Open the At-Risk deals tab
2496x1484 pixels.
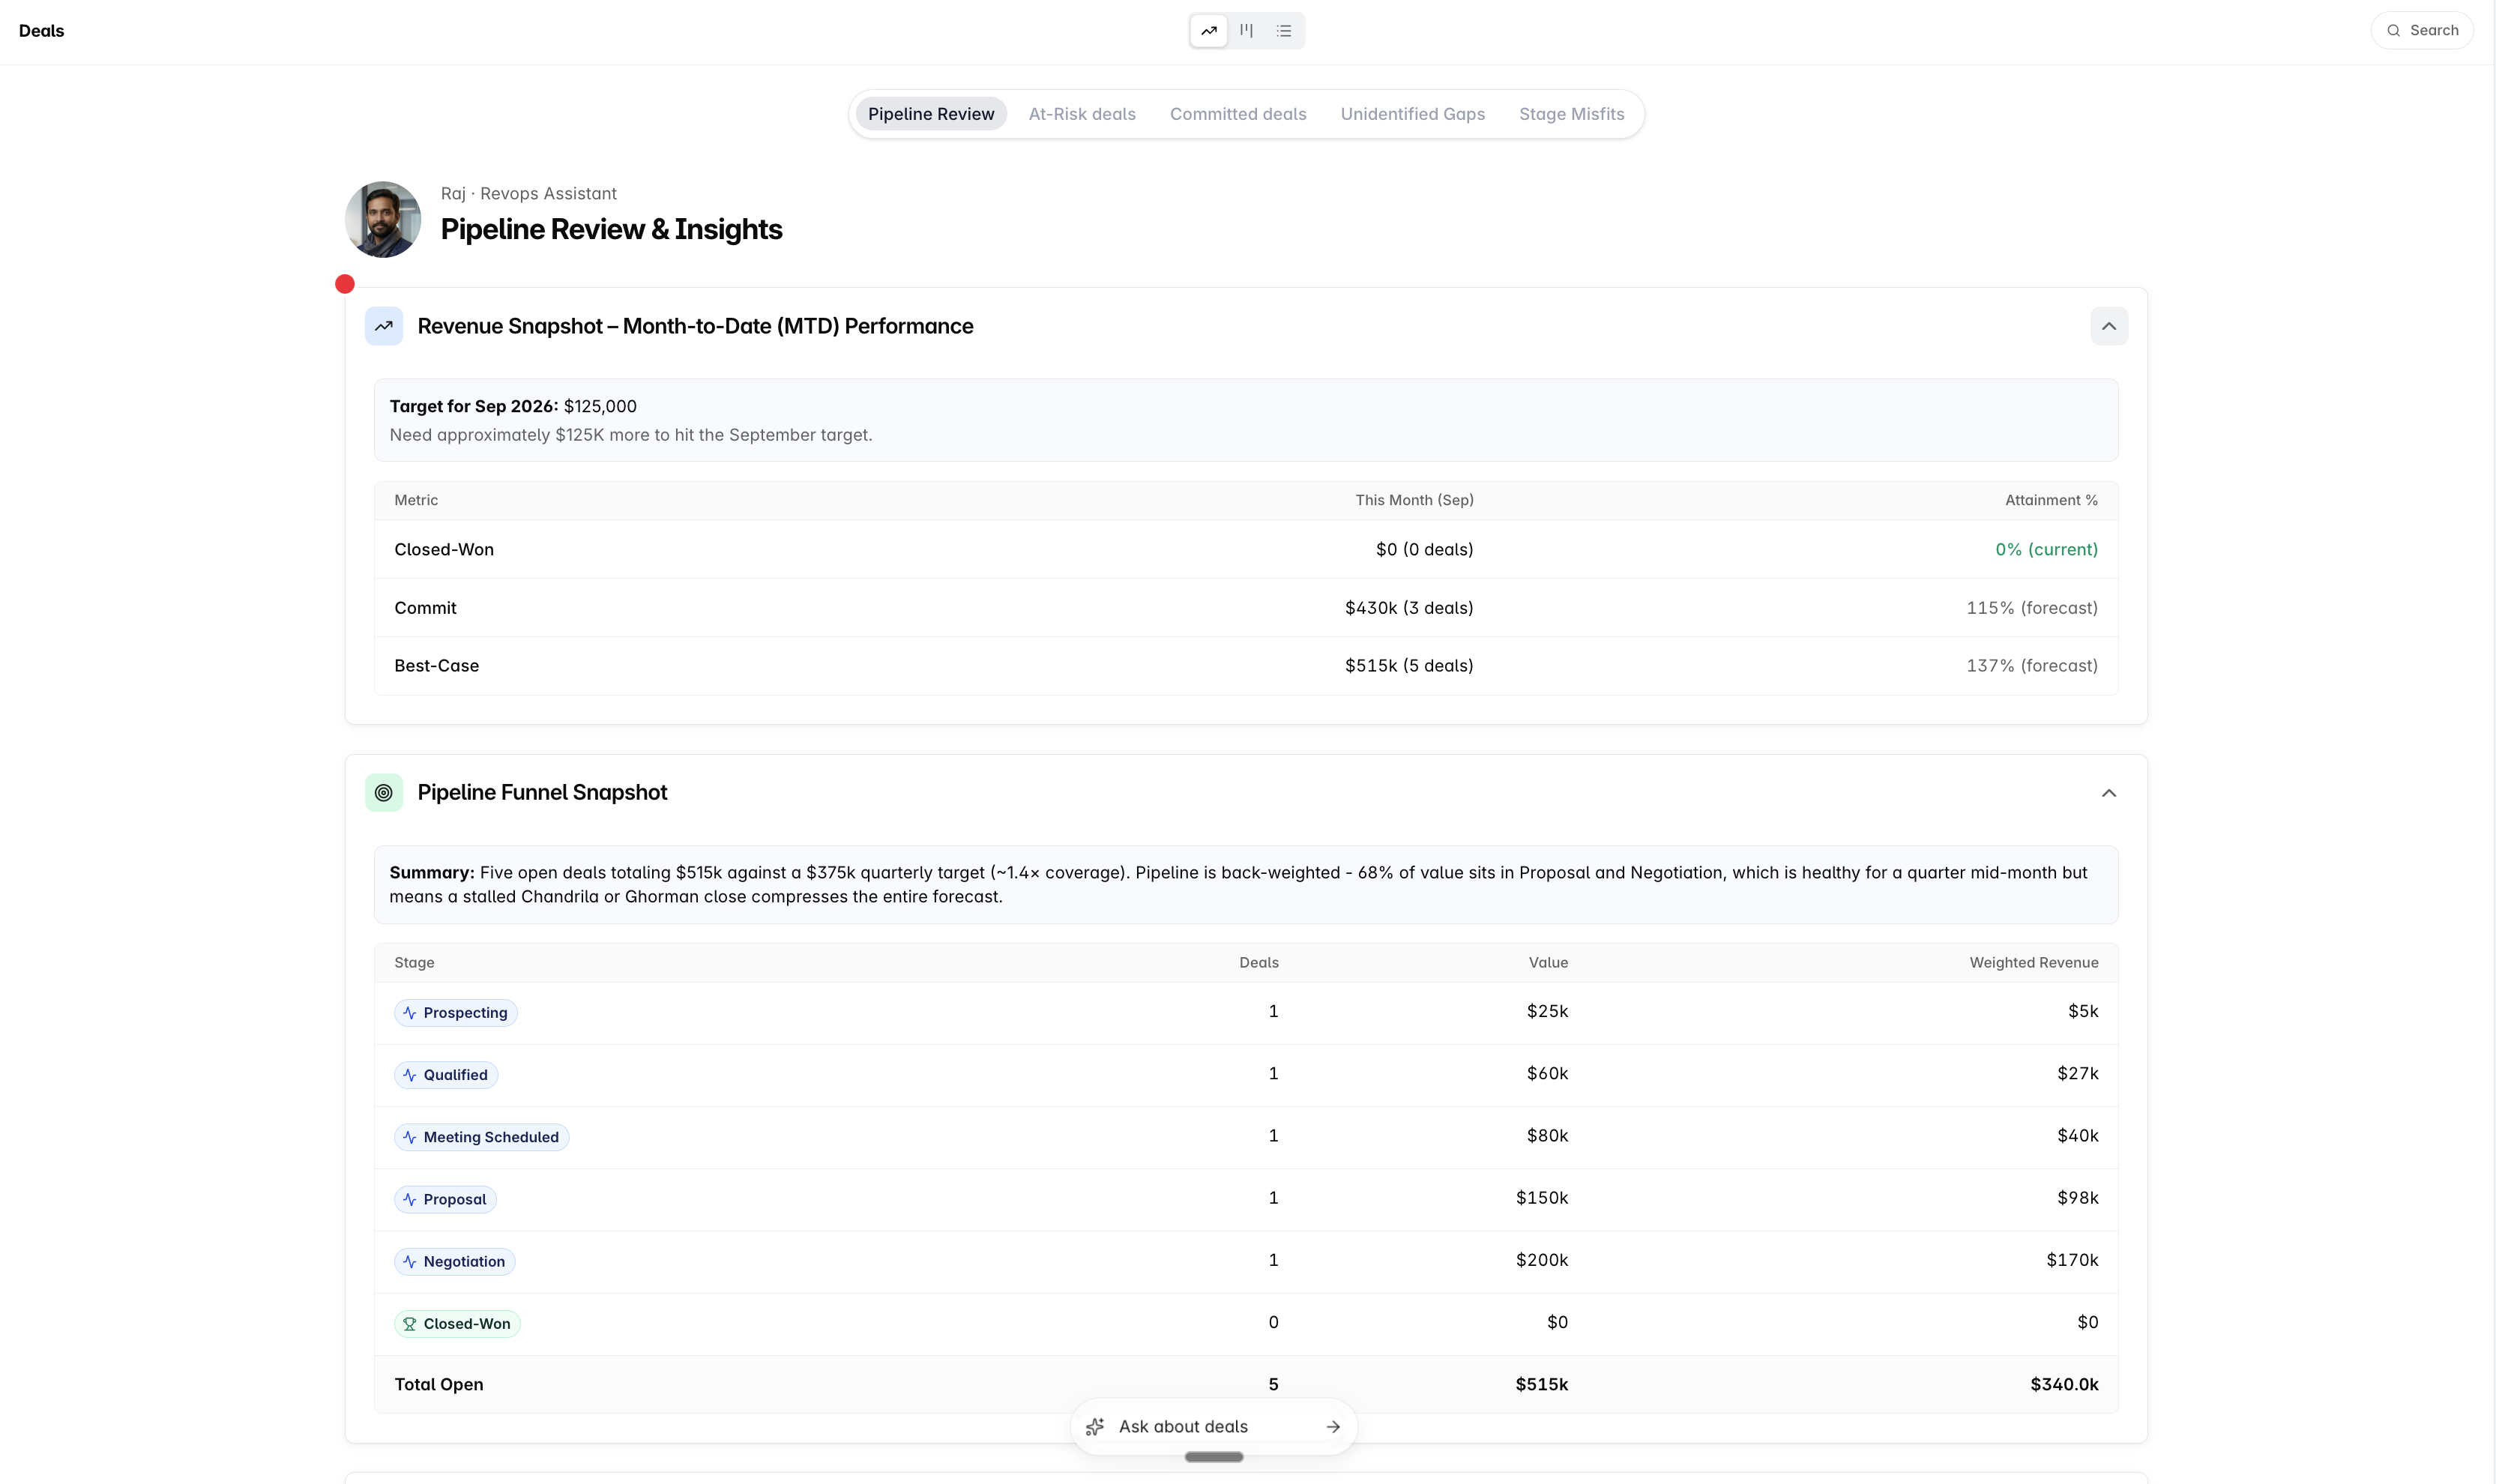coord(1082,114)
